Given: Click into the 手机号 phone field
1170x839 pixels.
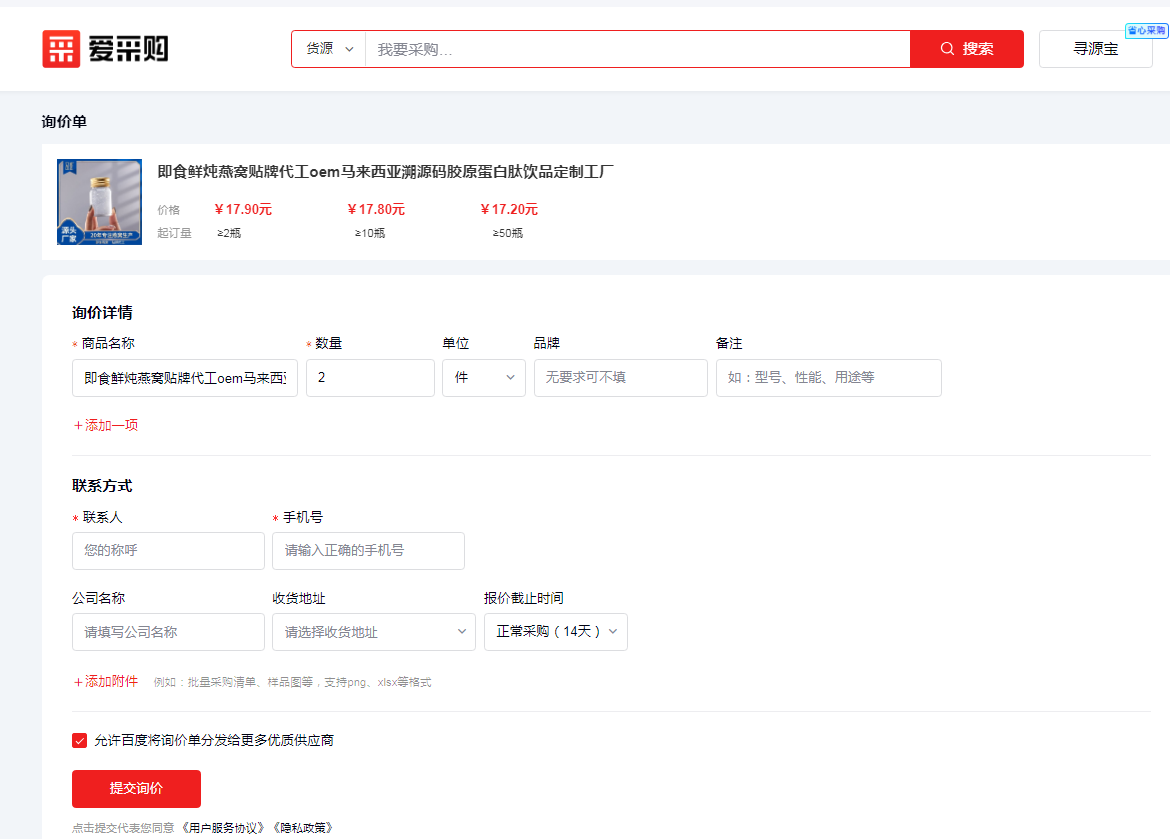Looking at the screenshot, I should coord(368,551).
